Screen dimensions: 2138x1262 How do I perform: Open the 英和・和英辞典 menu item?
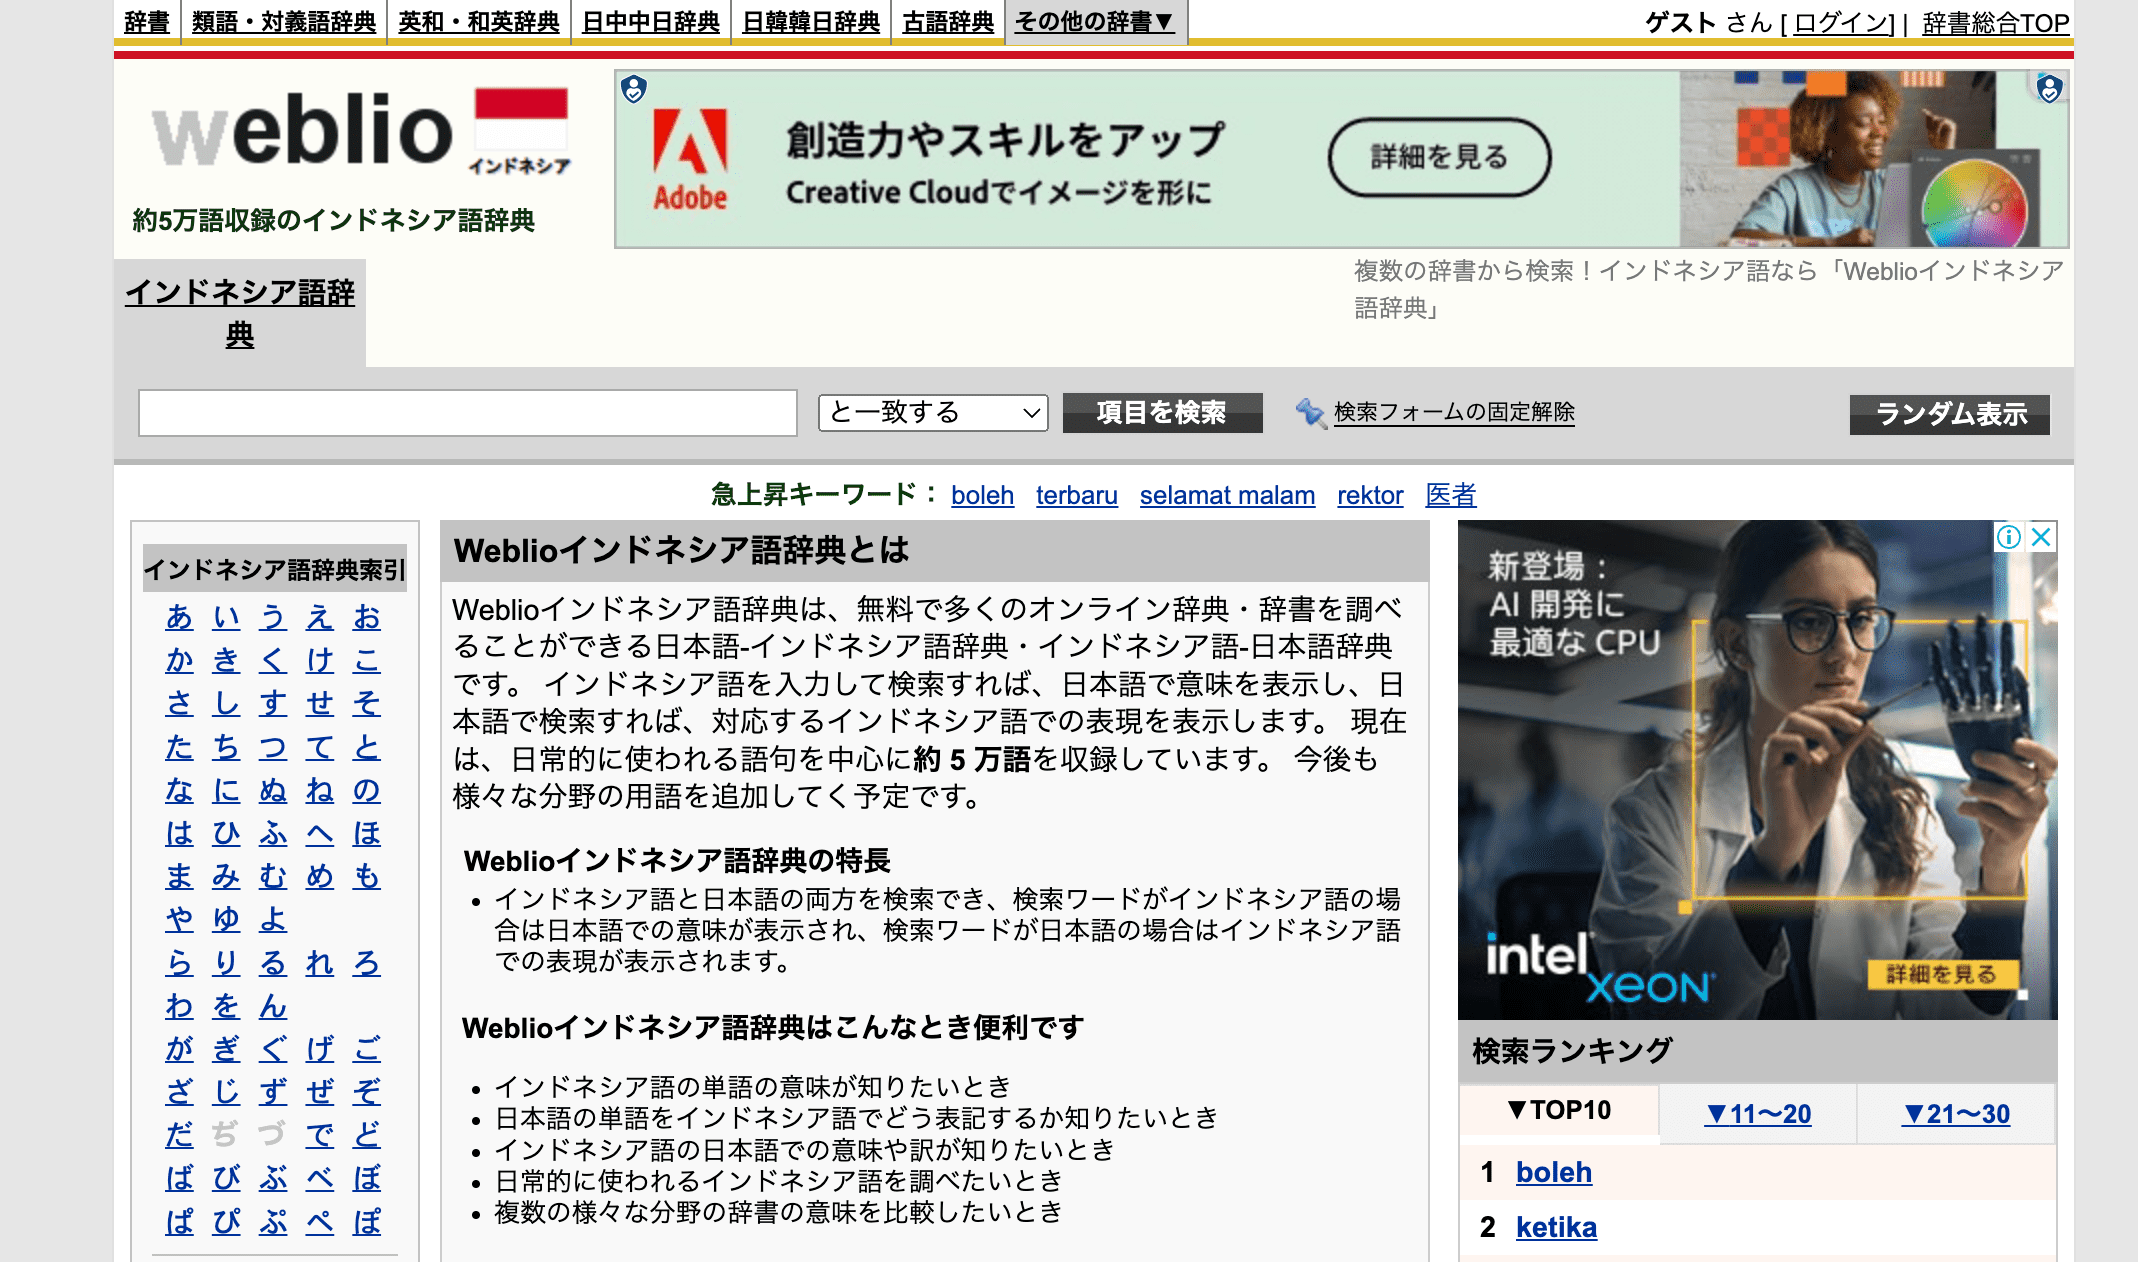[478, 21]
